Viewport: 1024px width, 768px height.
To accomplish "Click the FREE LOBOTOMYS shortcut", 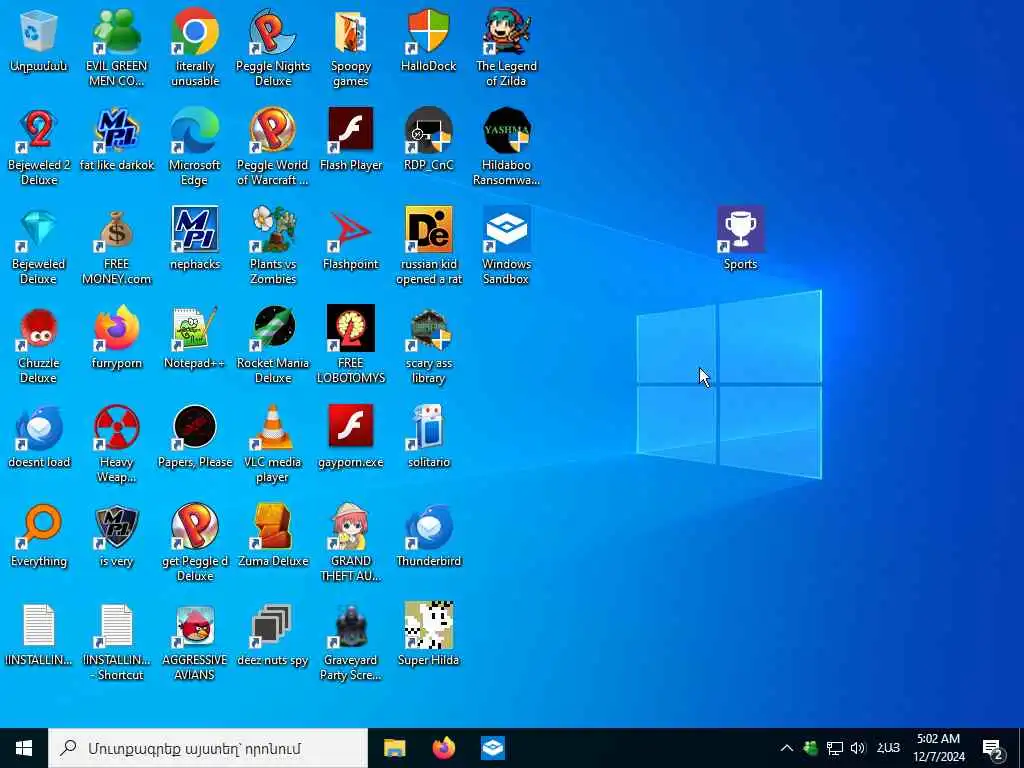I will pyautogui.click(x=351, y=345).
